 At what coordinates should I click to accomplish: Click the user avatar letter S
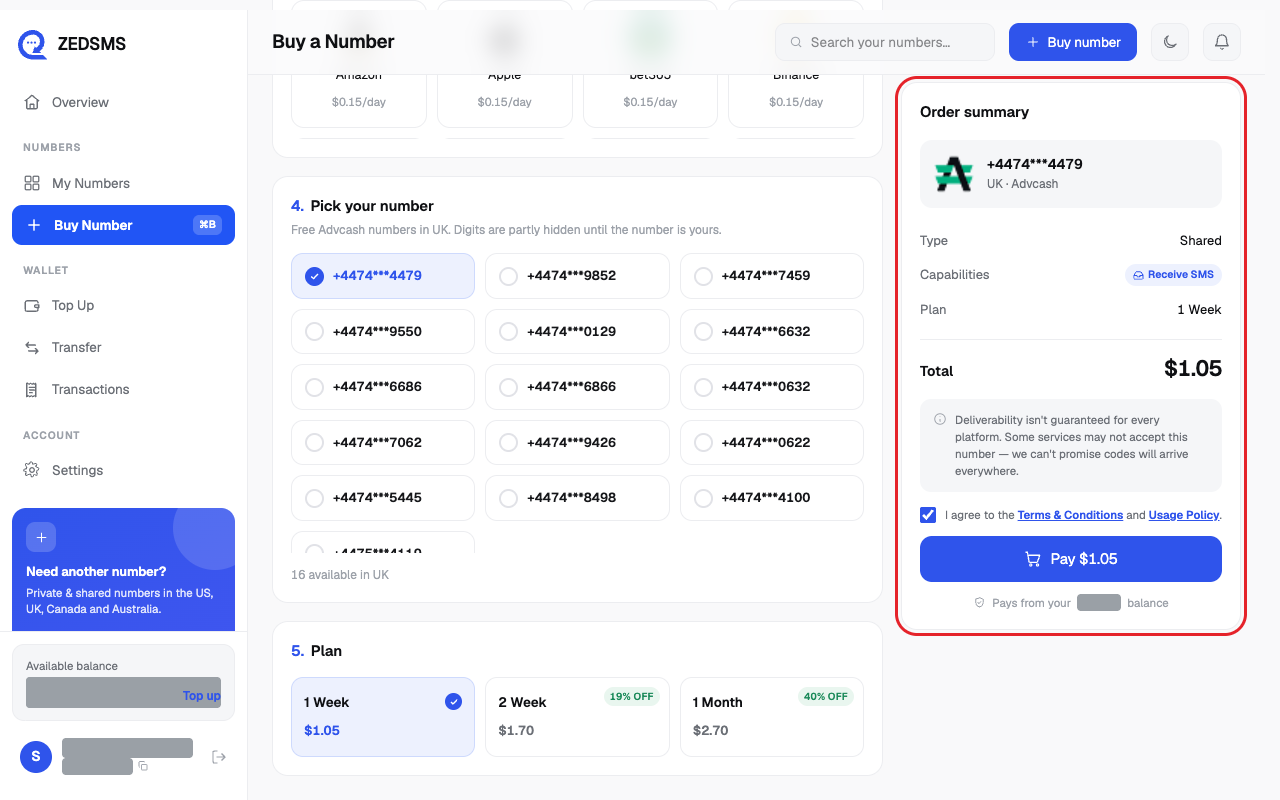coord(36,756)
